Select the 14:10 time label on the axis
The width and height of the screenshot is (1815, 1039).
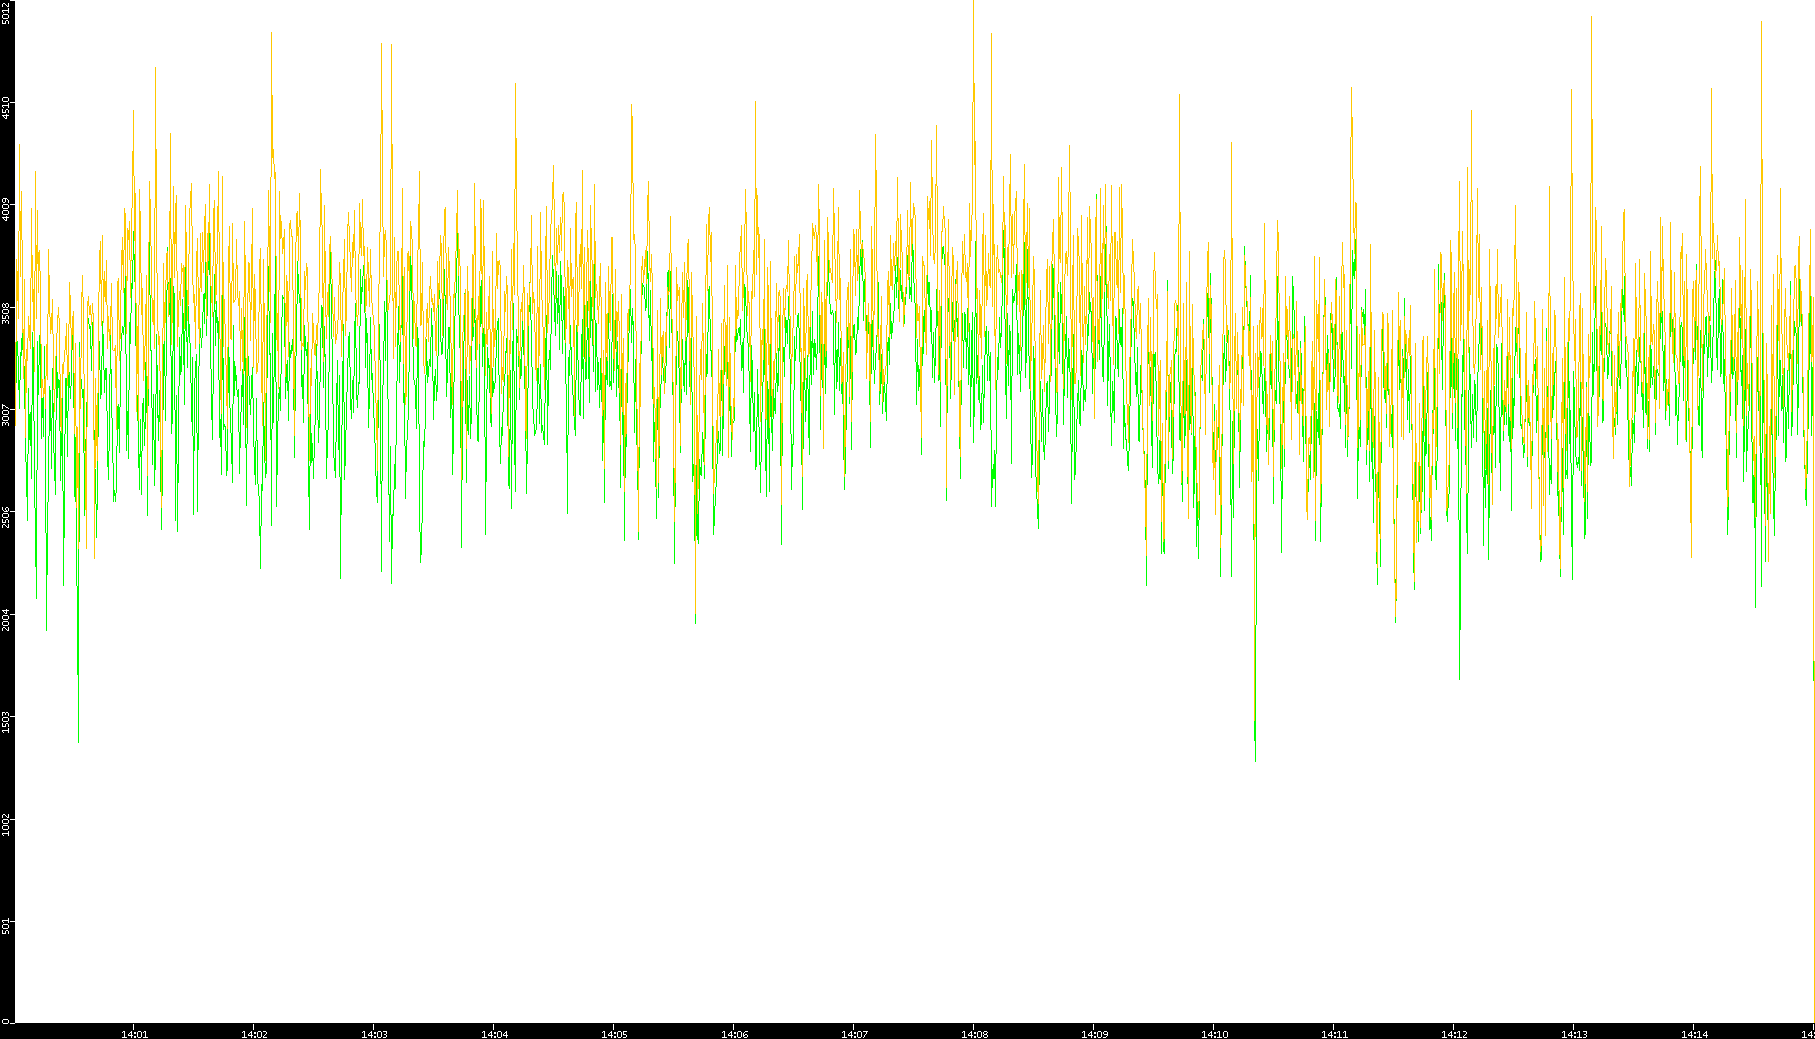pyautogui.click(x=1214, y=1034)
